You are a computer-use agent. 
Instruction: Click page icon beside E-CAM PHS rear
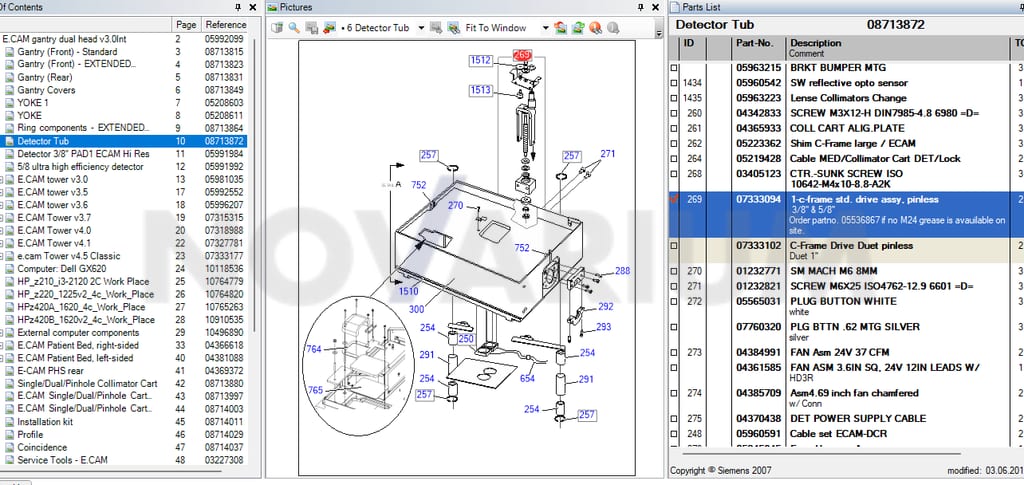pos(10,371)
